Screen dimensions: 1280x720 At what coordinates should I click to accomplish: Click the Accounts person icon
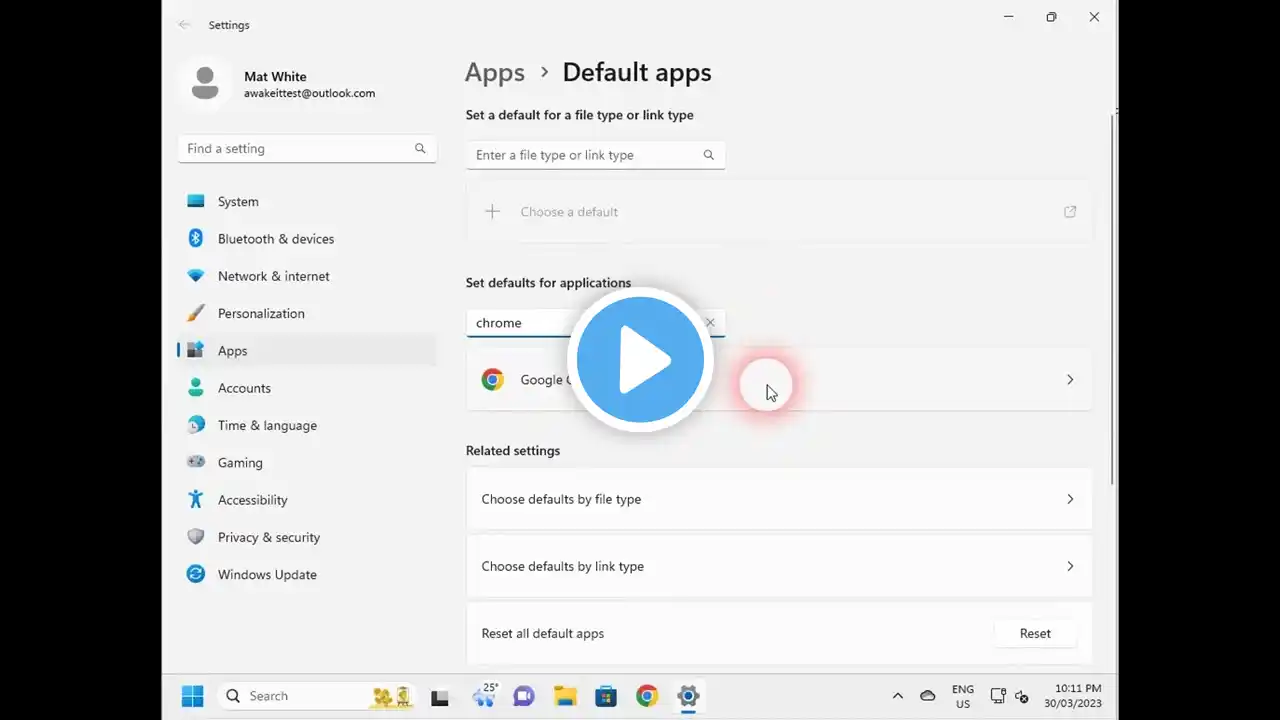click(196, 388)
